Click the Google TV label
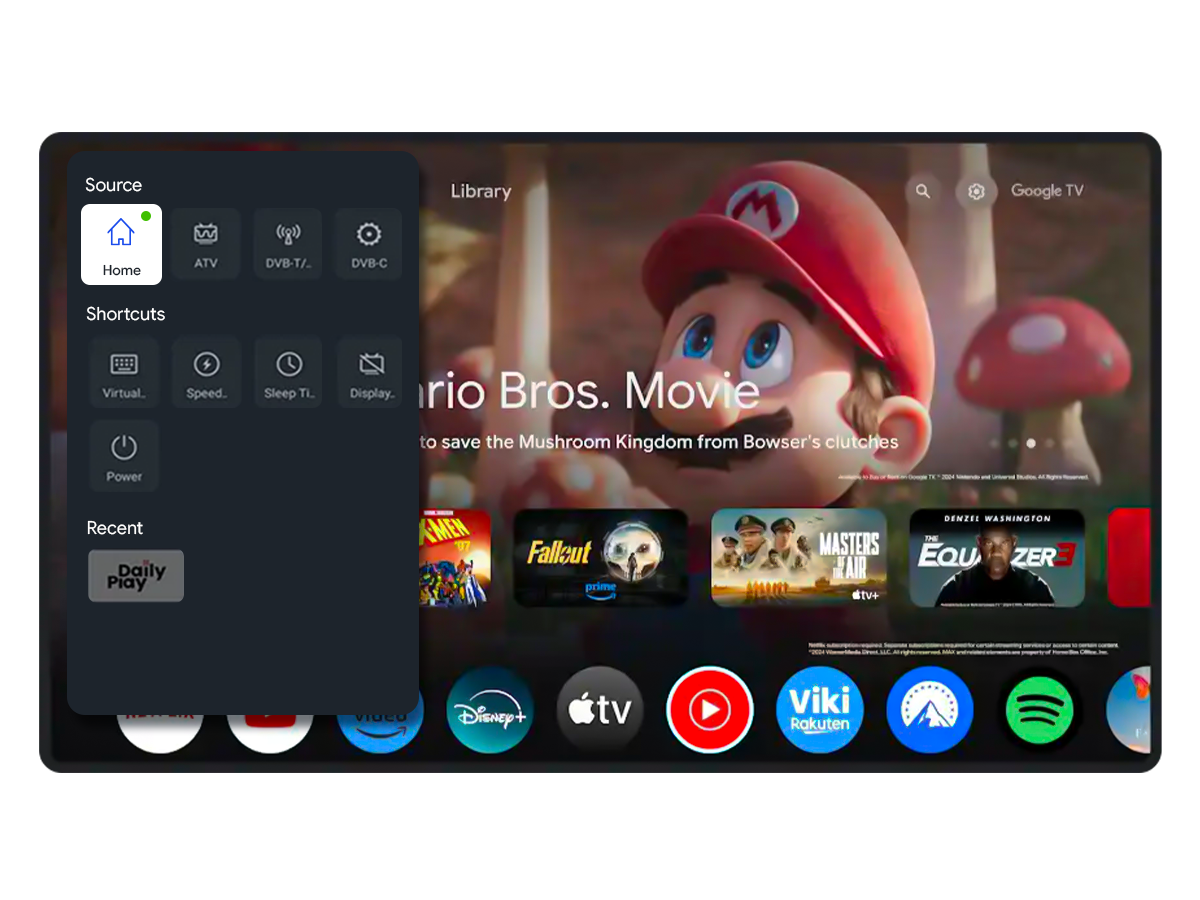1200x900 pixels. click(1047, 190)
